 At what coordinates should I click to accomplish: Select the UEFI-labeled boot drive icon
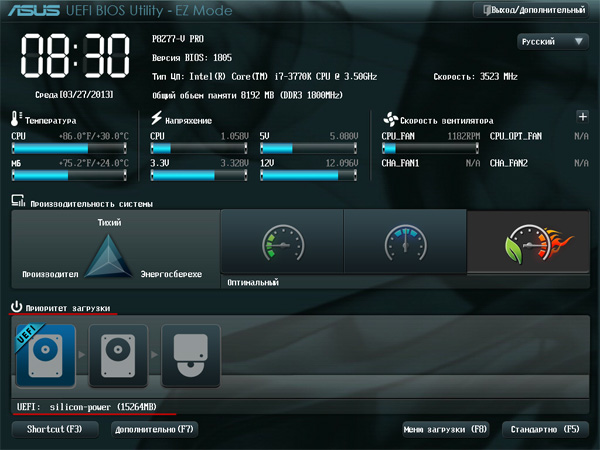pos(46,356)
